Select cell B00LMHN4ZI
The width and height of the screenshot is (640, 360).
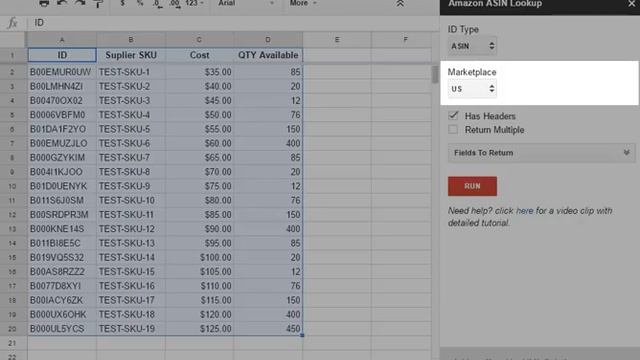[62, 87]
